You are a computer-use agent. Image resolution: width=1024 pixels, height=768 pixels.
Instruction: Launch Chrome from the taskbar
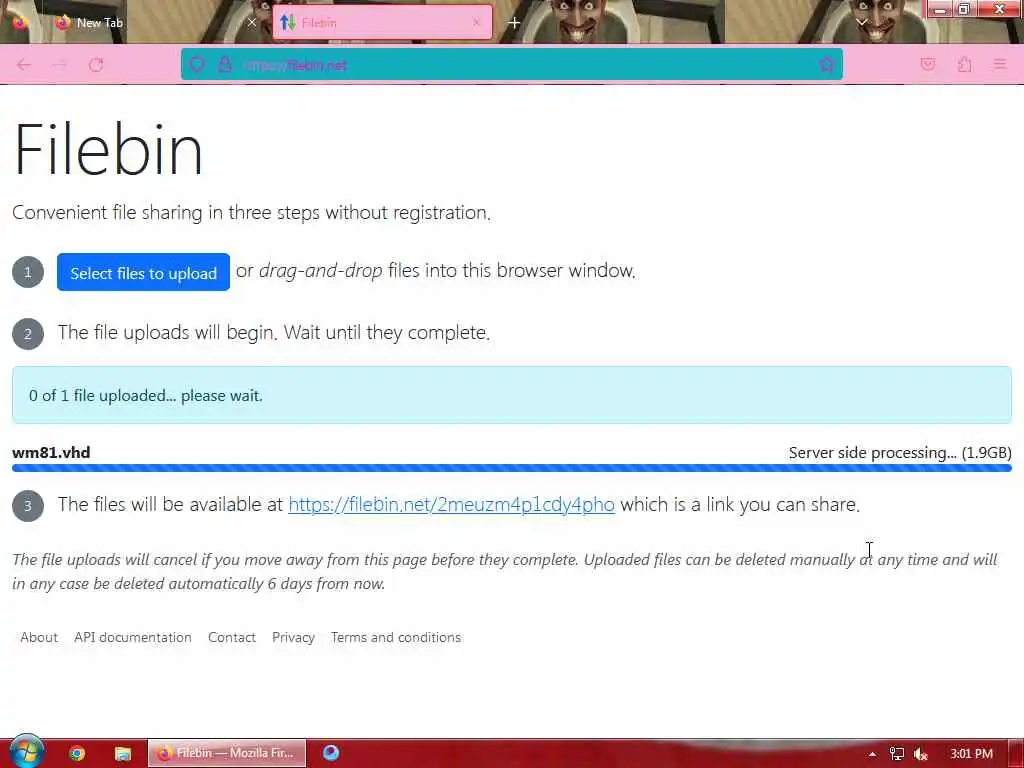pos(77,753)
